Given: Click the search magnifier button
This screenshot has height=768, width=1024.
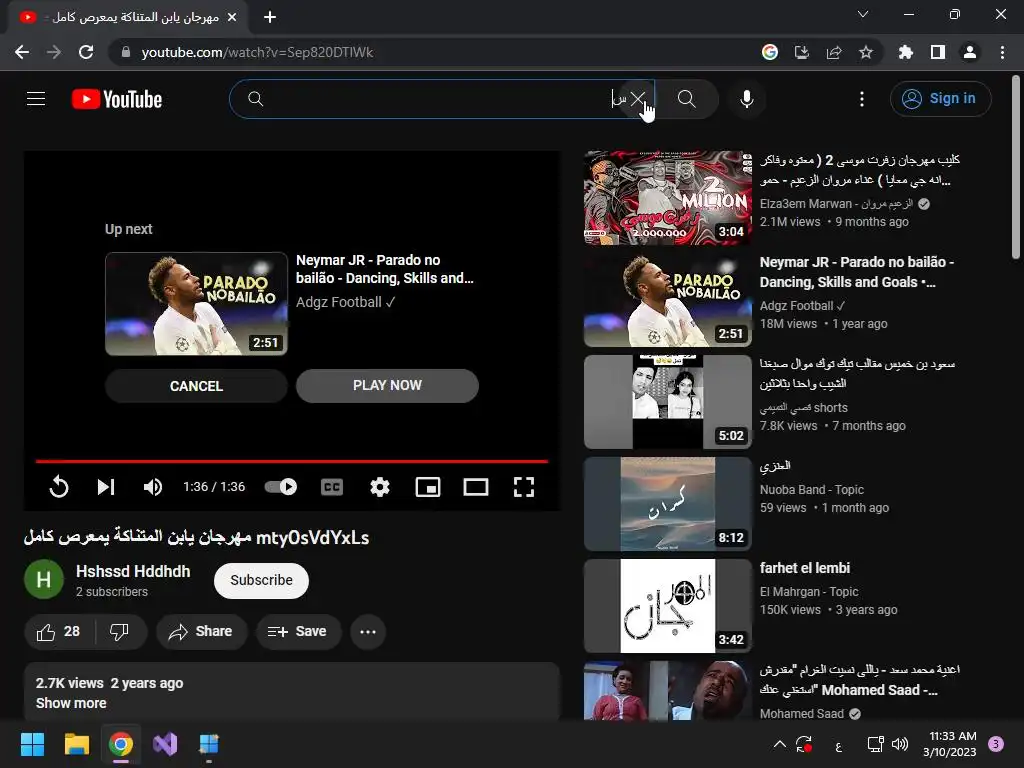Looking at the screenshot, I should pos(686,99).
